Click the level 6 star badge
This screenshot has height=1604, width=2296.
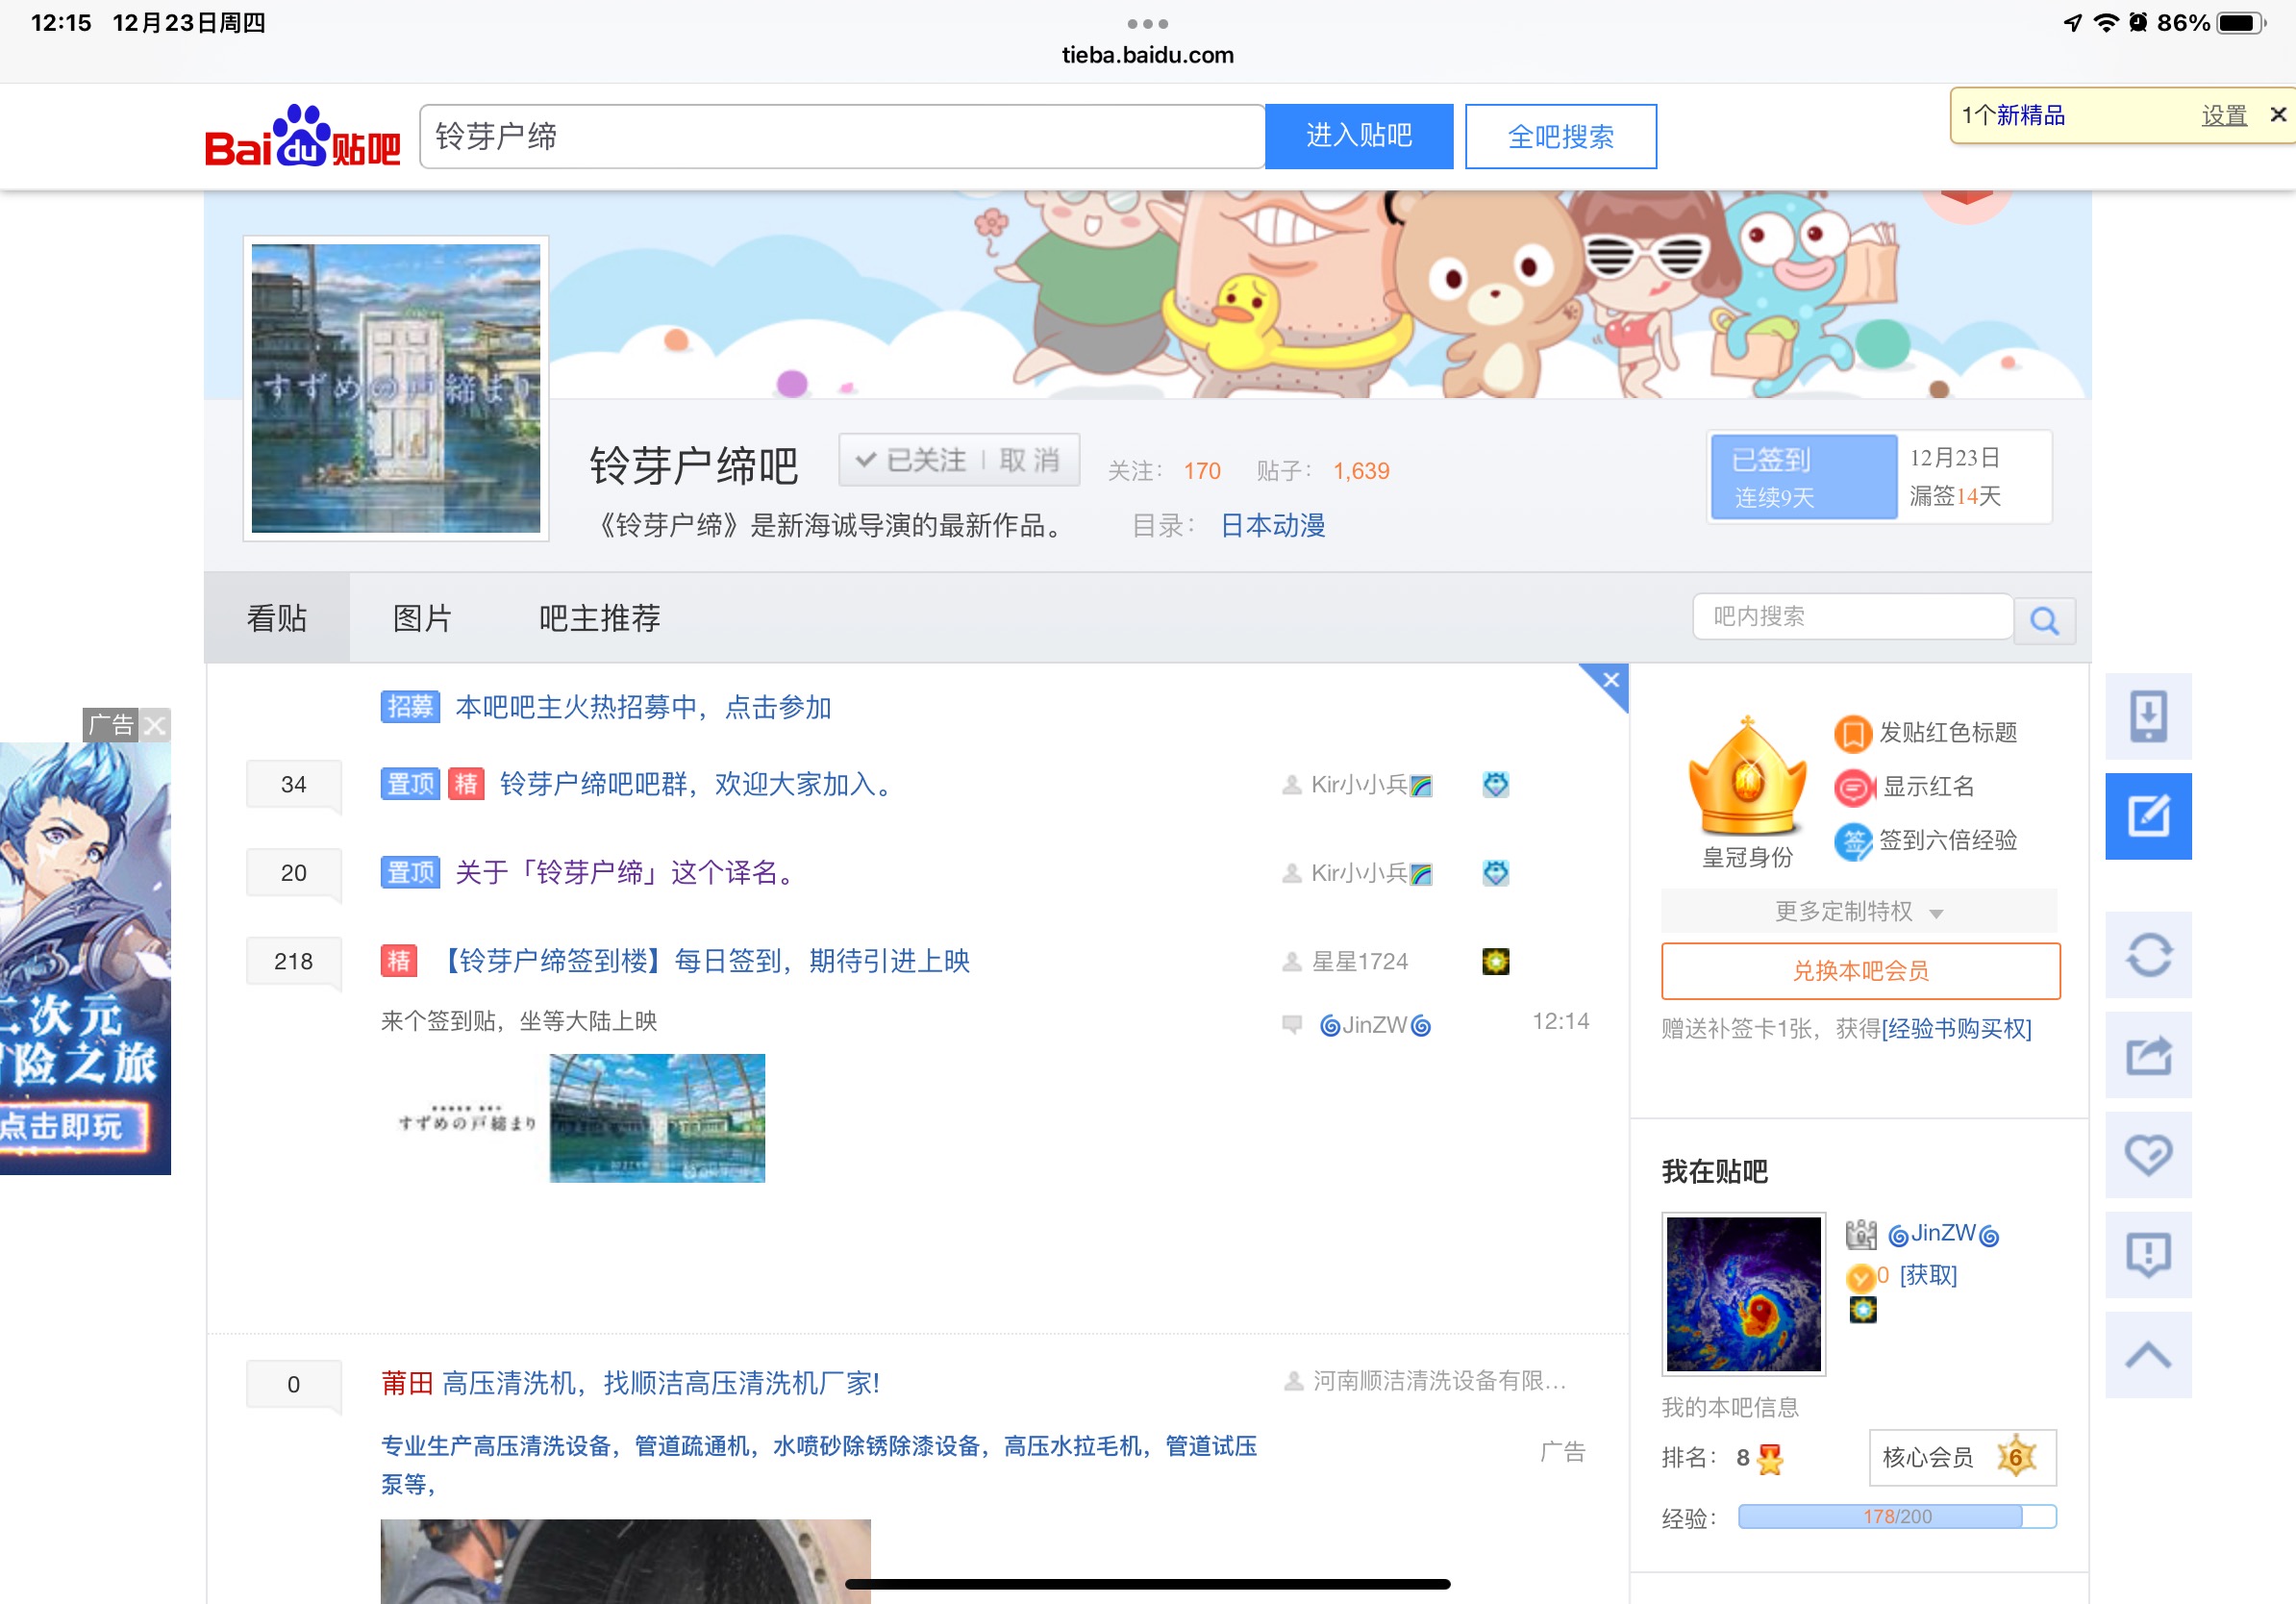(x=2016, y=1457)
